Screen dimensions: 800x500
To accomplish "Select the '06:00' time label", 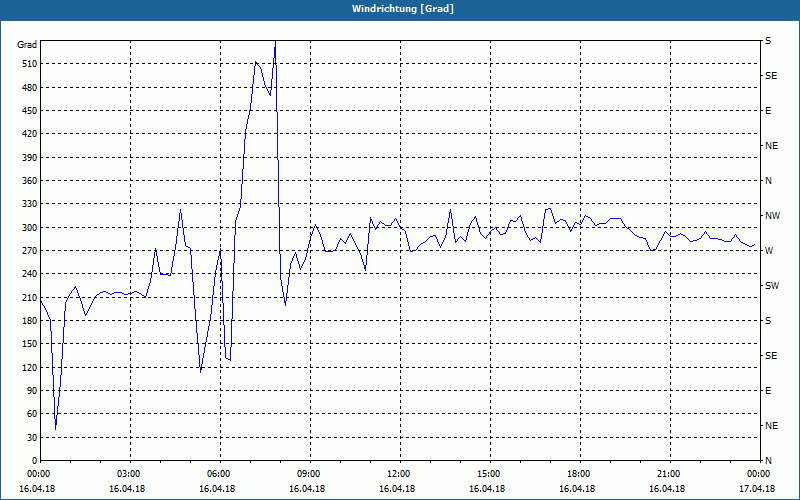I will [x=218, y=474].
